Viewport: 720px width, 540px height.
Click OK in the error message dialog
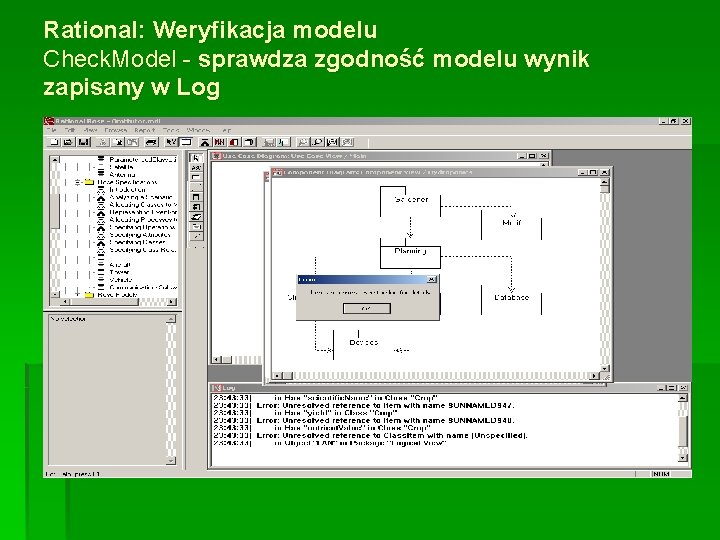click(x=367, y=309)
